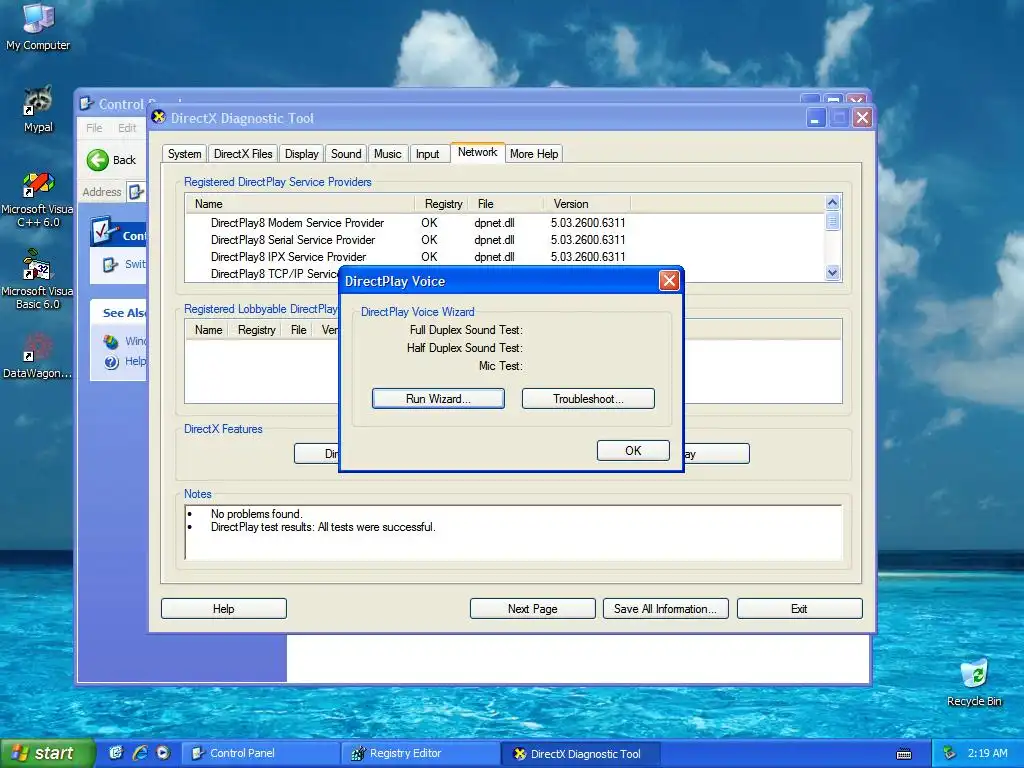1024x768 pixels.
Task: Switch to the Music tab
Action: tap(387, 154)
